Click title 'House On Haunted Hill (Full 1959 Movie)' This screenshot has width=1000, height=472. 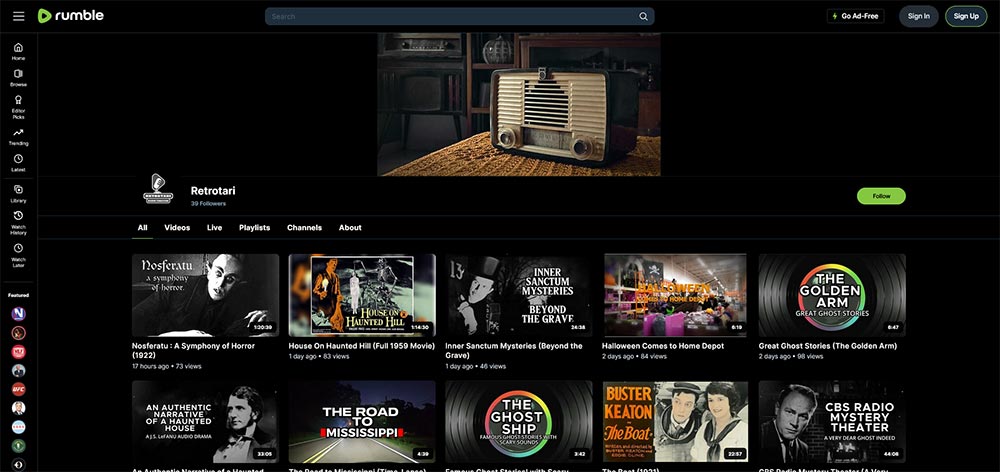click(x=362, y=346)
